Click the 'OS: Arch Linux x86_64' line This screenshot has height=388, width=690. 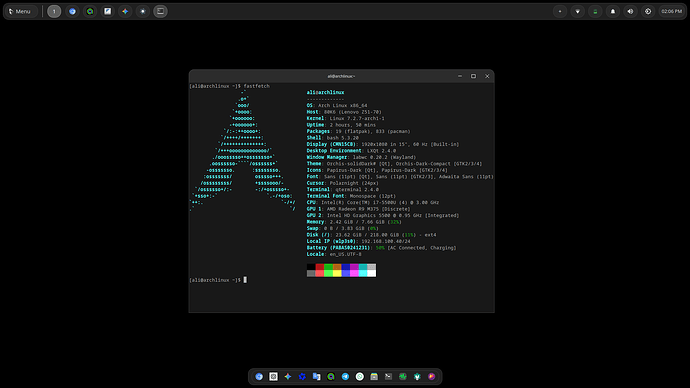(x=337, y=106)
